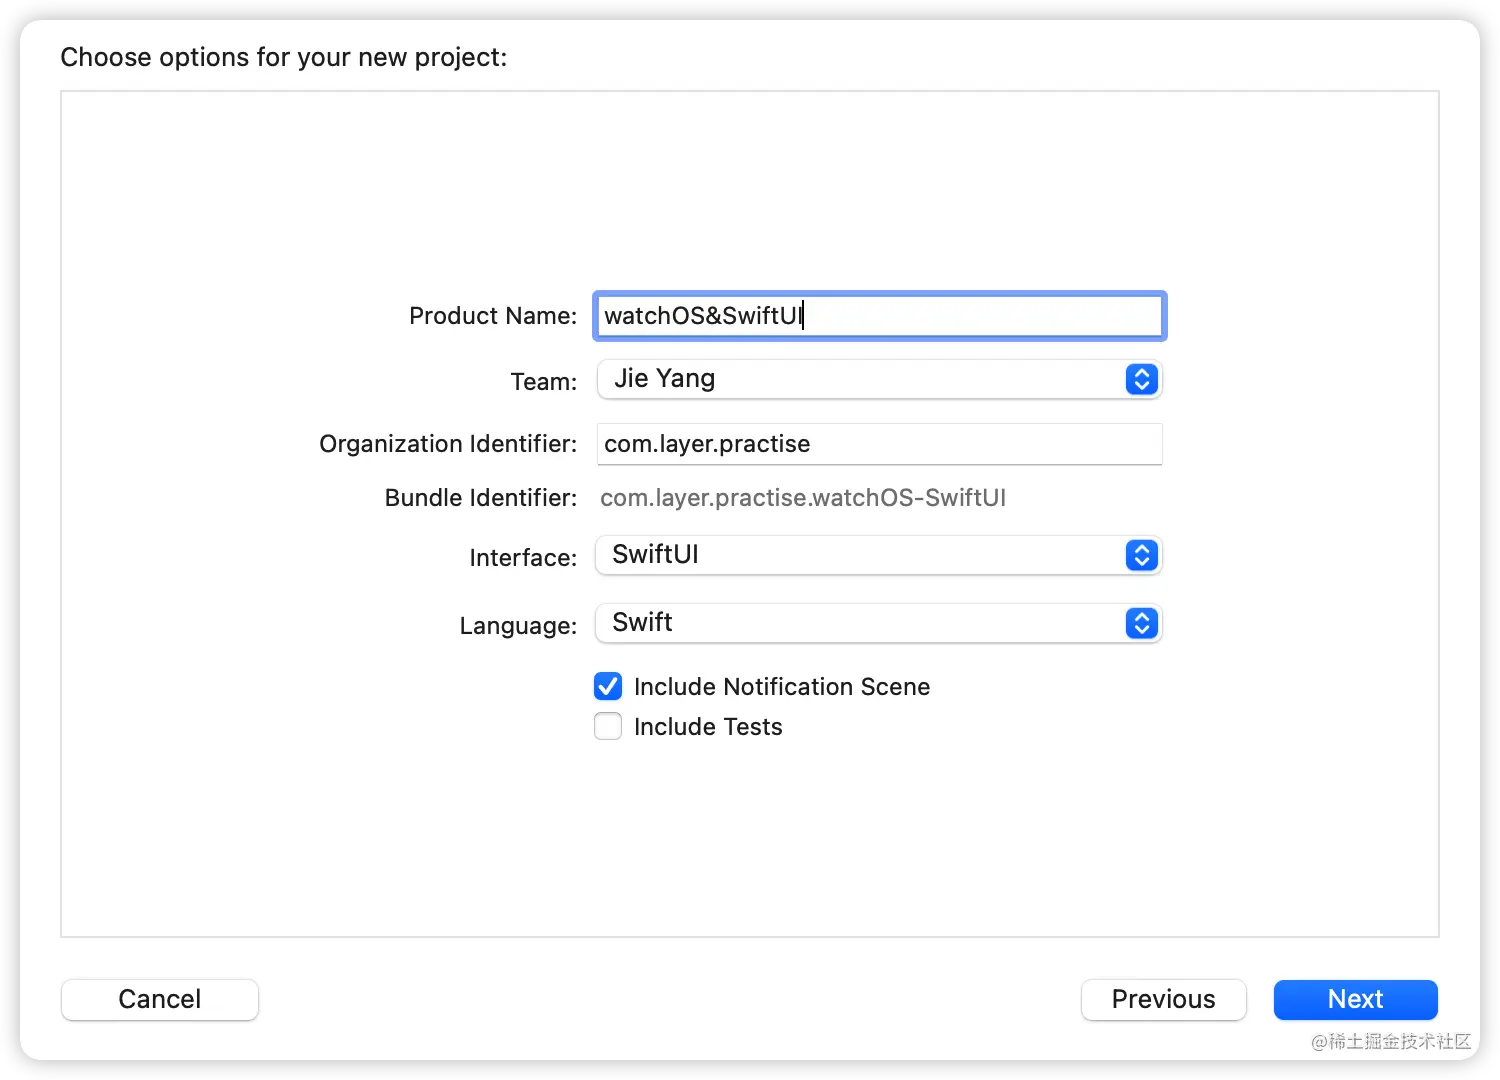The width and height of the screenshot is (1500, 1080).
Task: Dismiss the dialog with the Cancel button
Action: 160,999
